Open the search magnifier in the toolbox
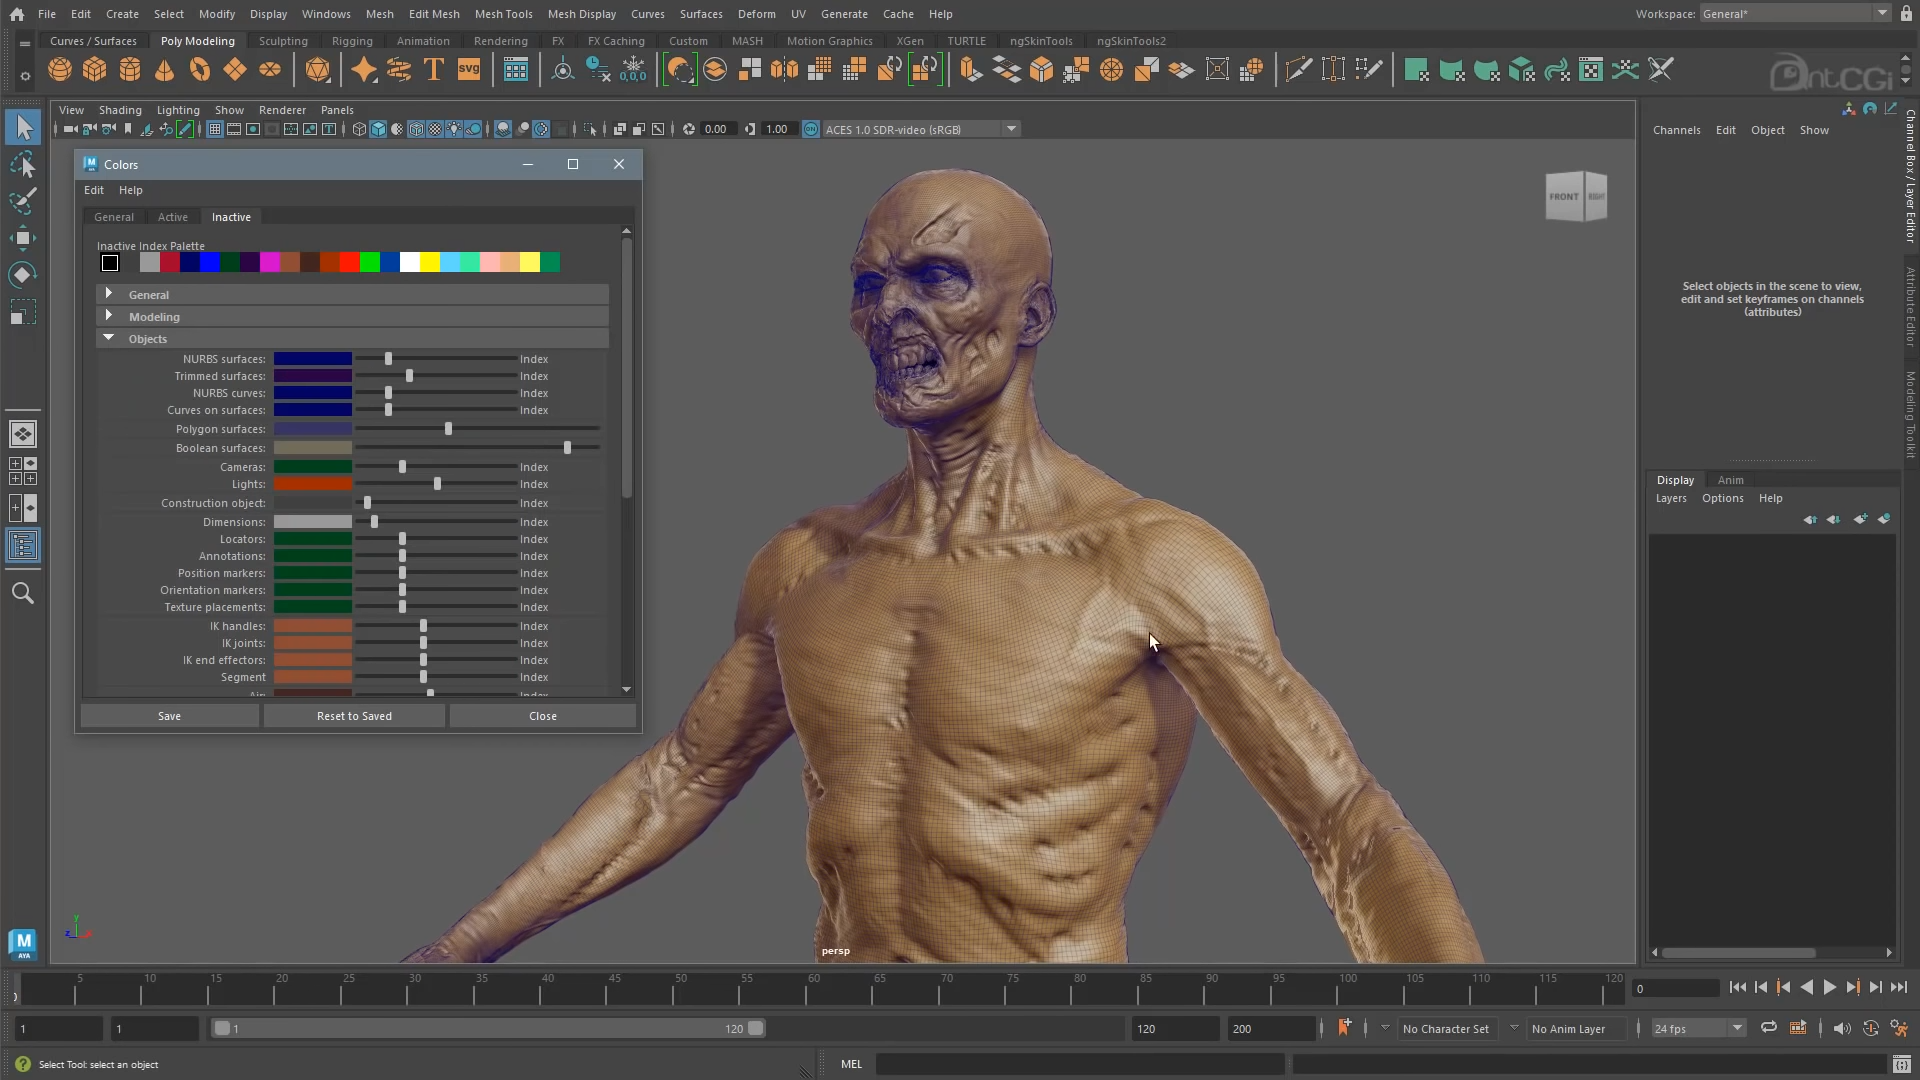This screenshot has width=1920, height=1080. click(x=23, y=594)
